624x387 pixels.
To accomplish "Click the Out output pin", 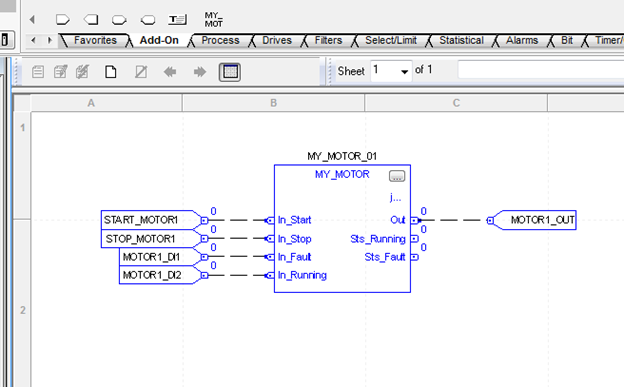I will click(x=415, y=220).
